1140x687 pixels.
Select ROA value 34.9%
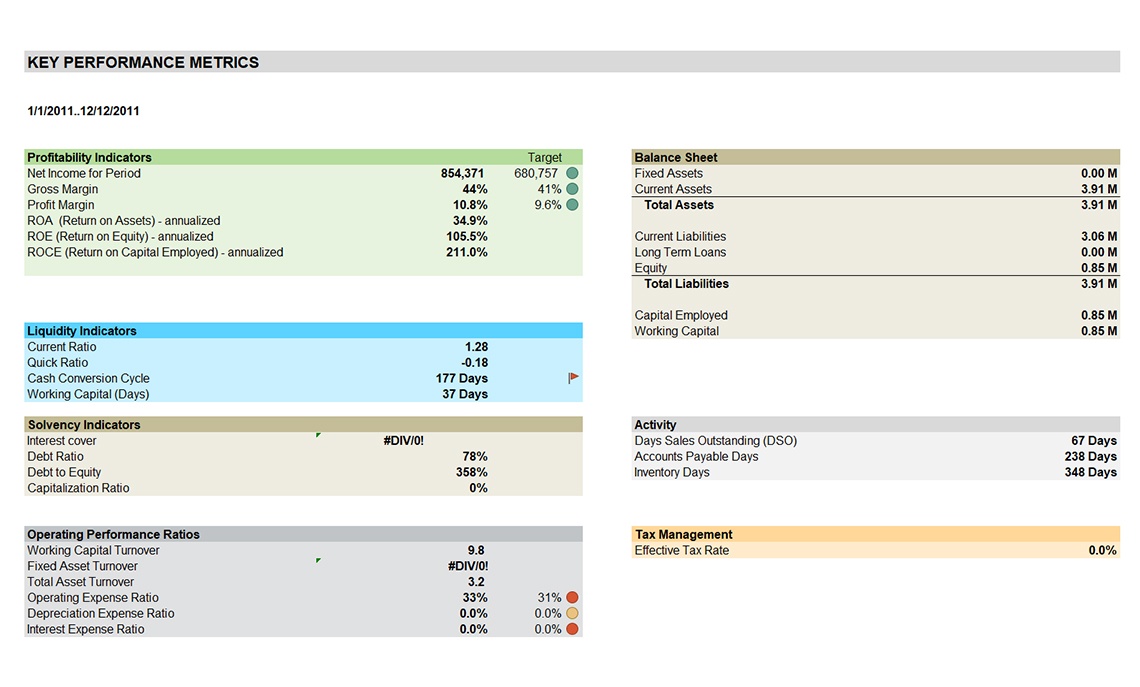470,221
